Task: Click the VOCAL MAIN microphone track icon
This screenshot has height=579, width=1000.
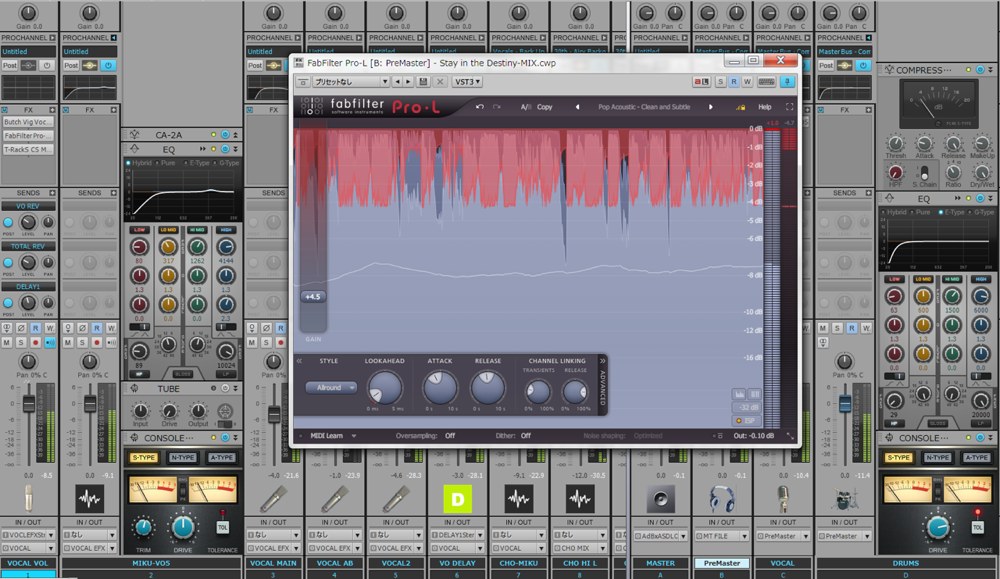Action: tap(273, 499)
